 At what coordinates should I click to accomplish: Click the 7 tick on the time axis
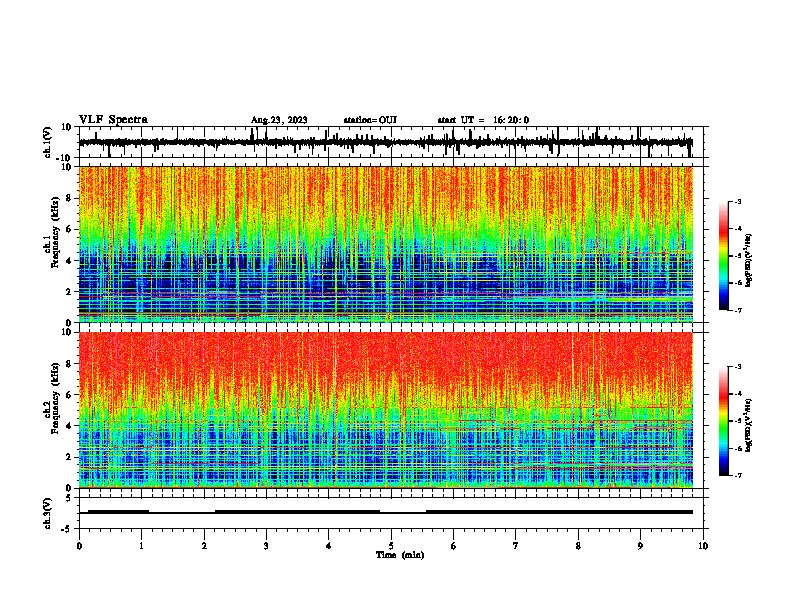point(516,546)
